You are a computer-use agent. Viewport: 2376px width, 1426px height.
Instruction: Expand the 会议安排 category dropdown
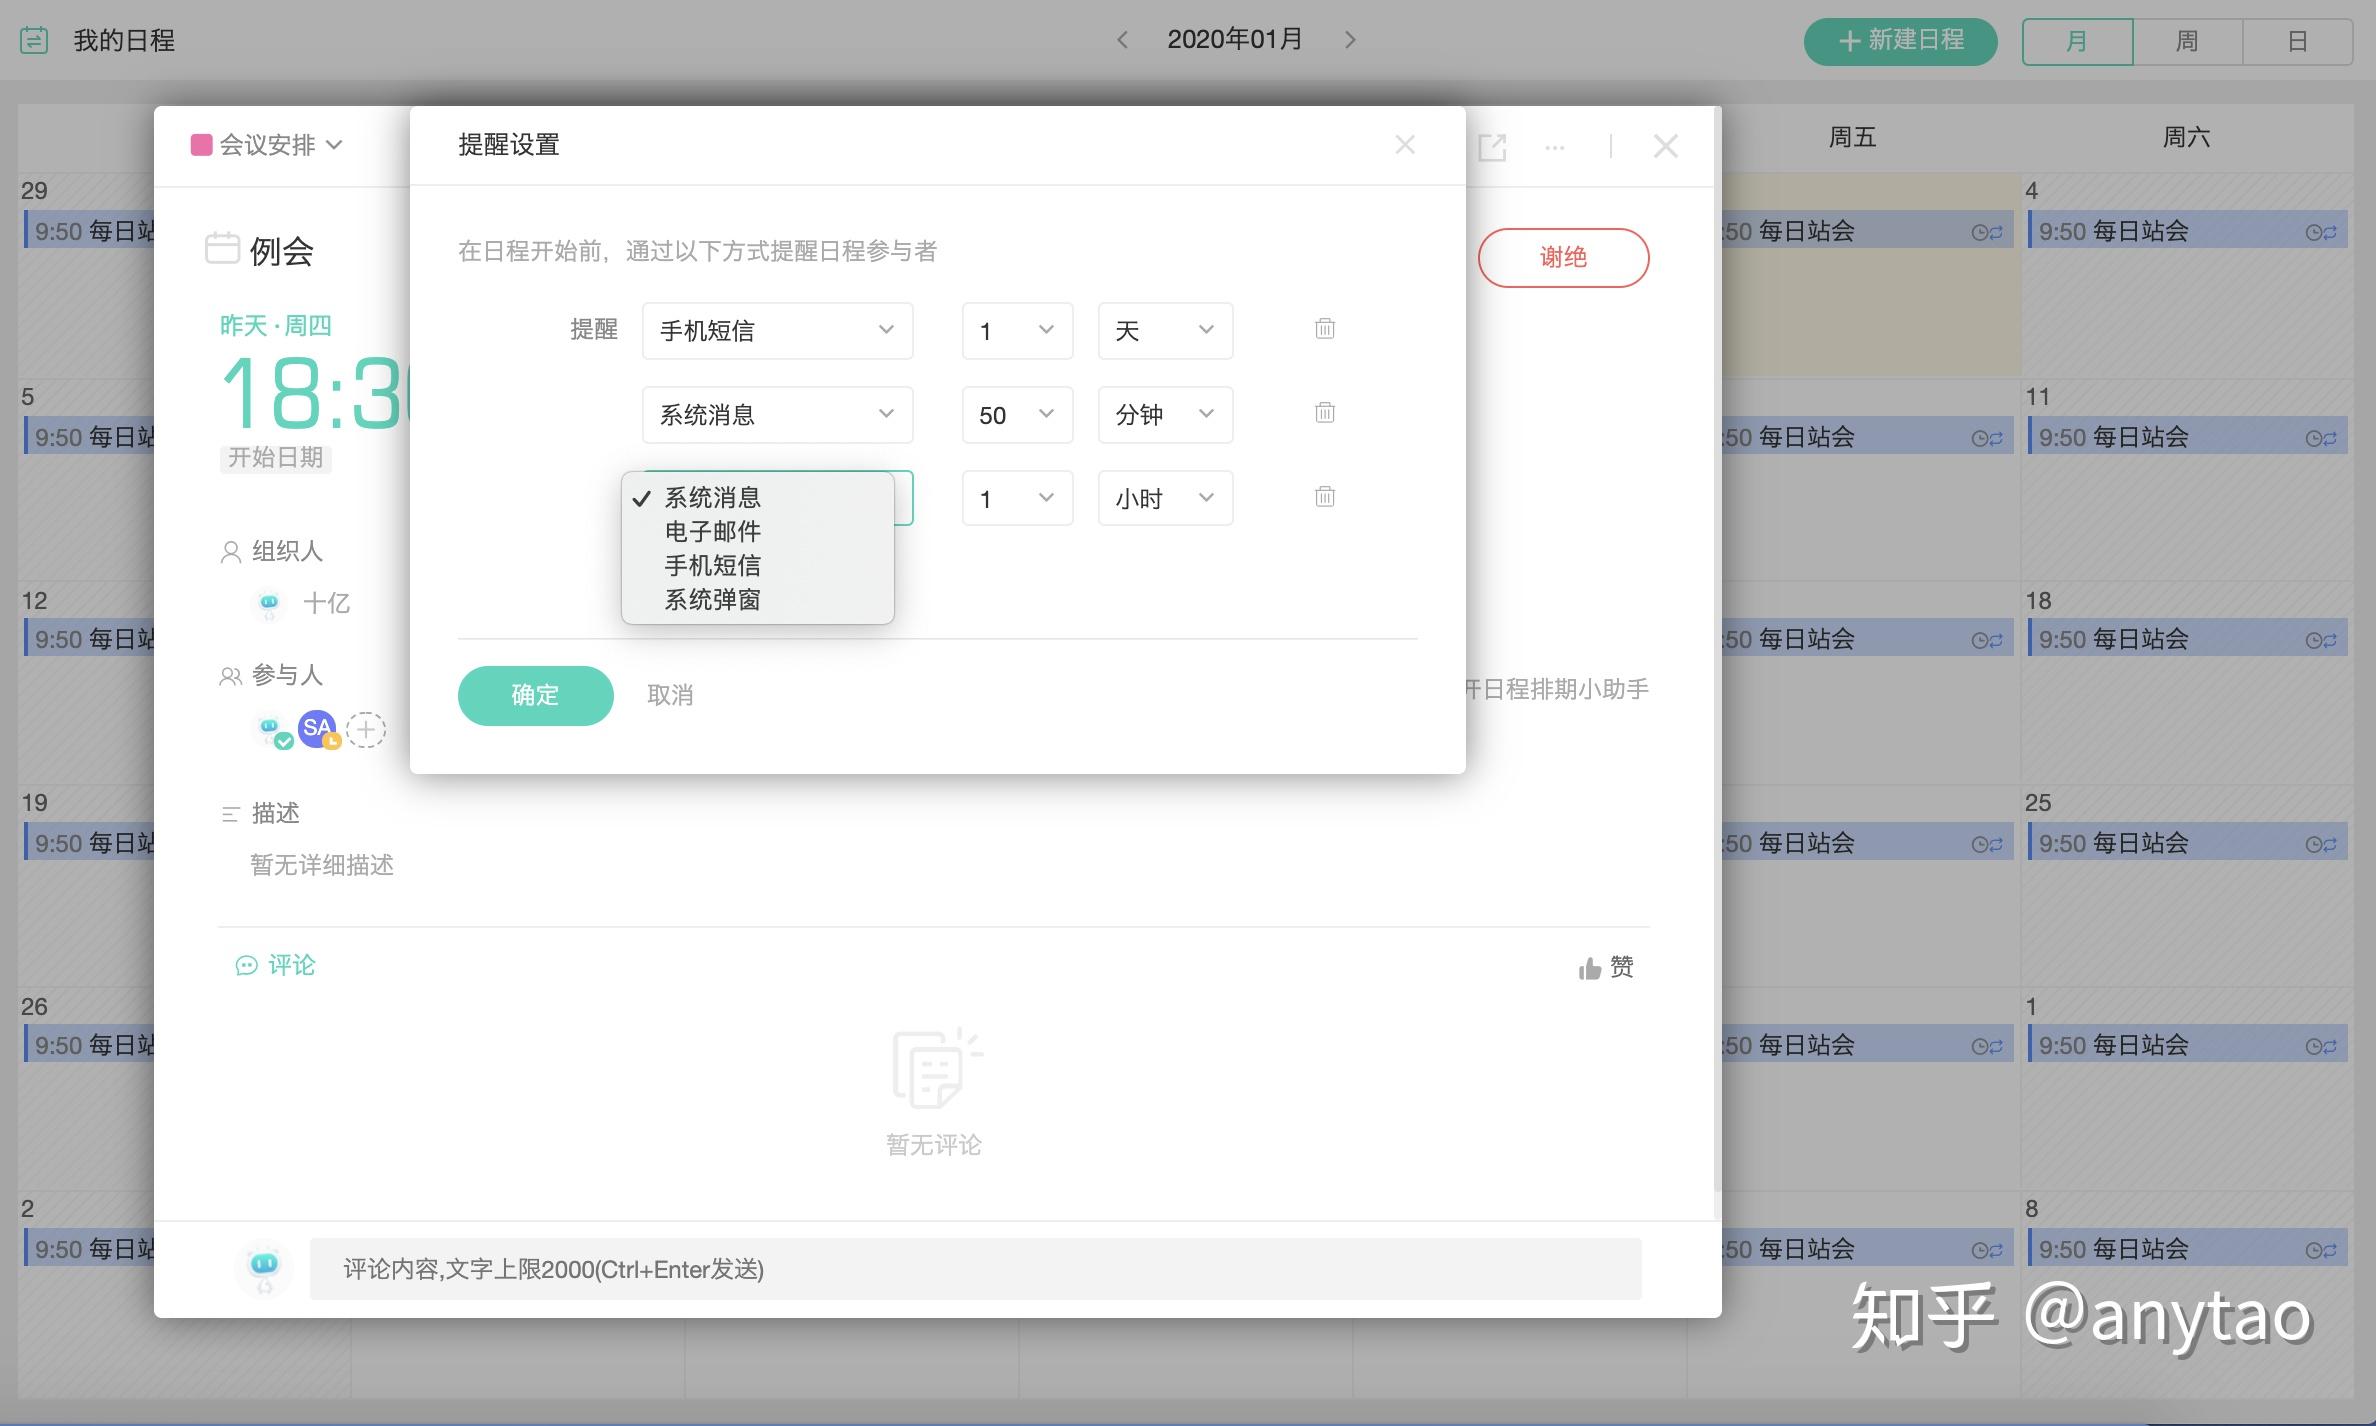[x=267, y=145]
